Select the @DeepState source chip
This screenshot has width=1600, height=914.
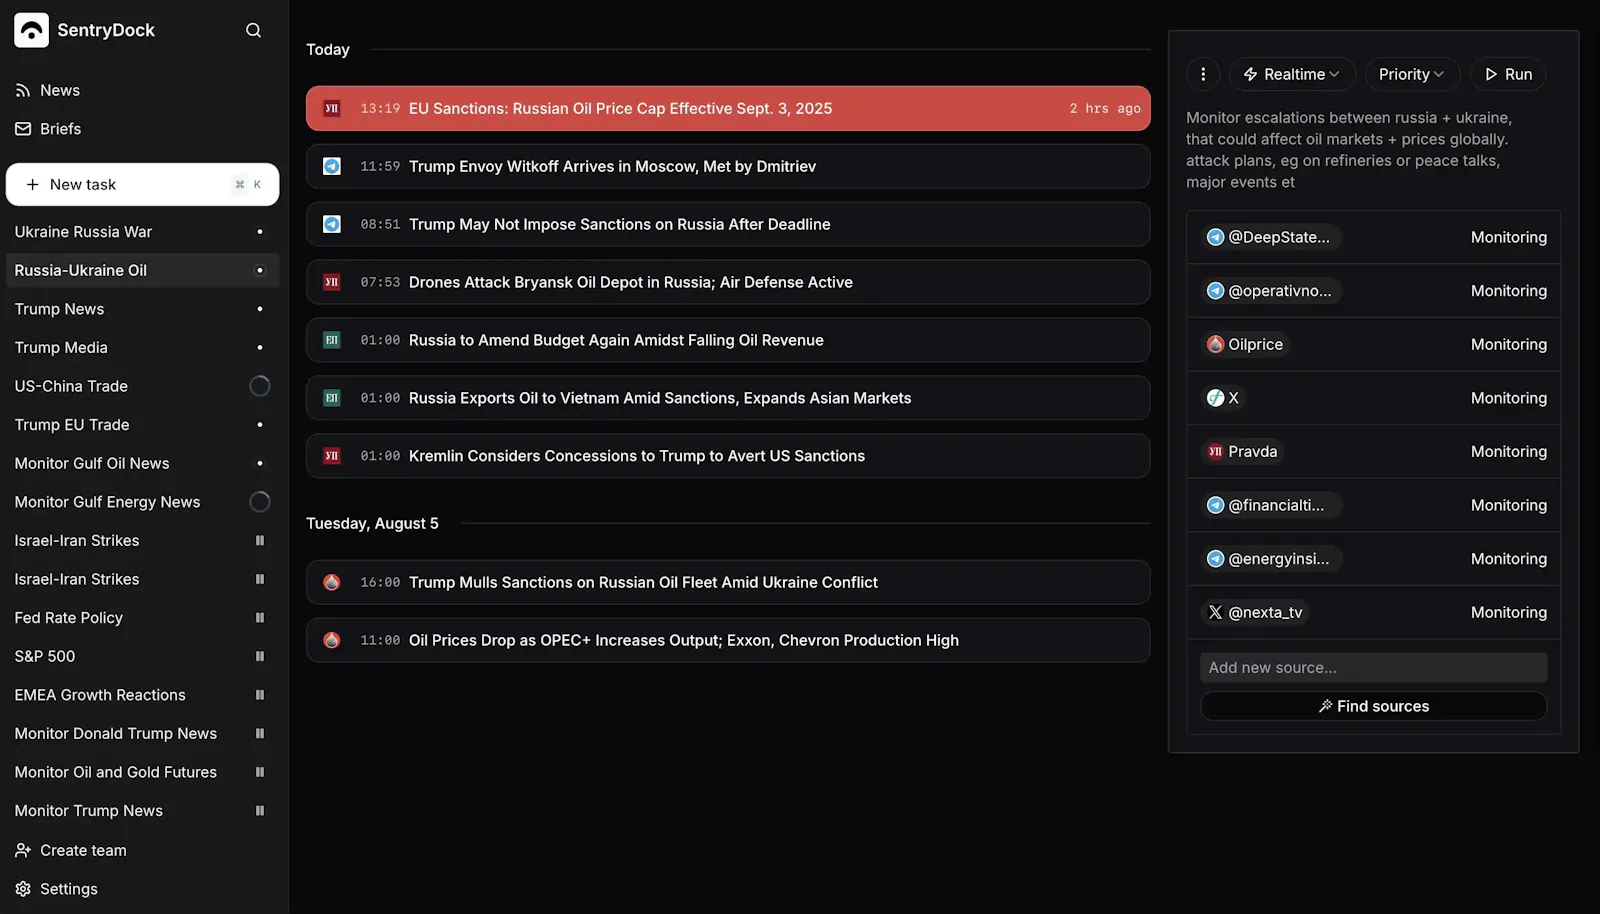(x=1270, y=237)
